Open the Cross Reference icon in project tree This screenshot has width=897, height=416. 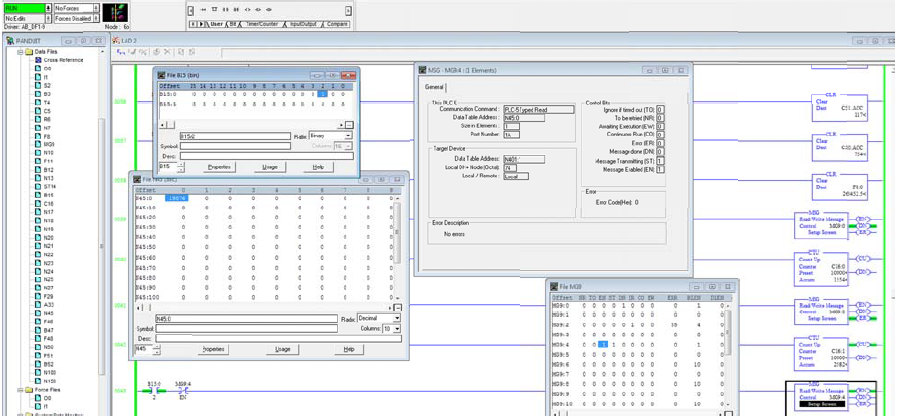pyautogui.click(x=38, y=60)
